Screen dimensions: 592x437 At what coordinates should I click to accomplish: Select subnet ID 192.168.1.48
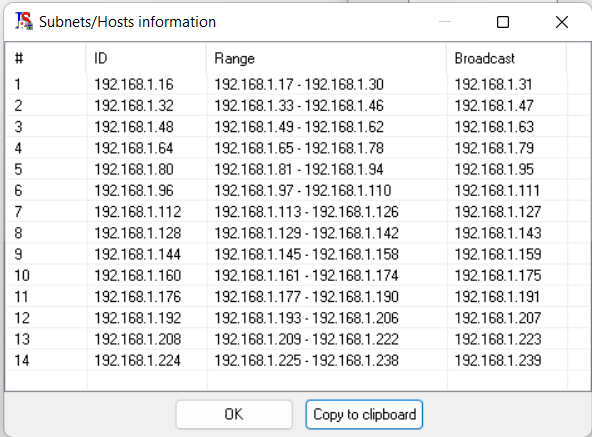pyautogui.click(x=134, y=127)
